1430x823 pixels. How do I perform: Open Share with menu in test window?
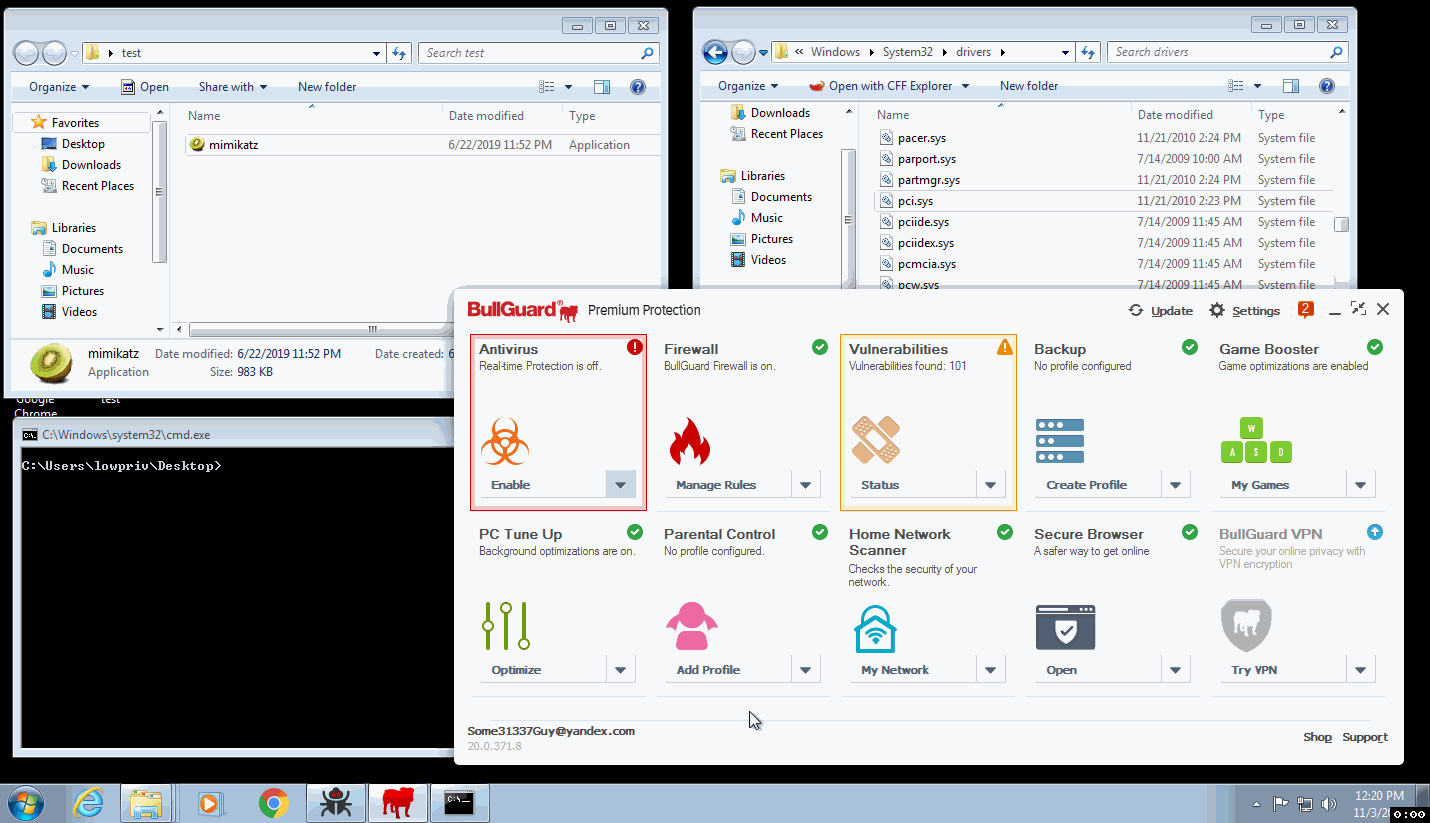[233, 87]
